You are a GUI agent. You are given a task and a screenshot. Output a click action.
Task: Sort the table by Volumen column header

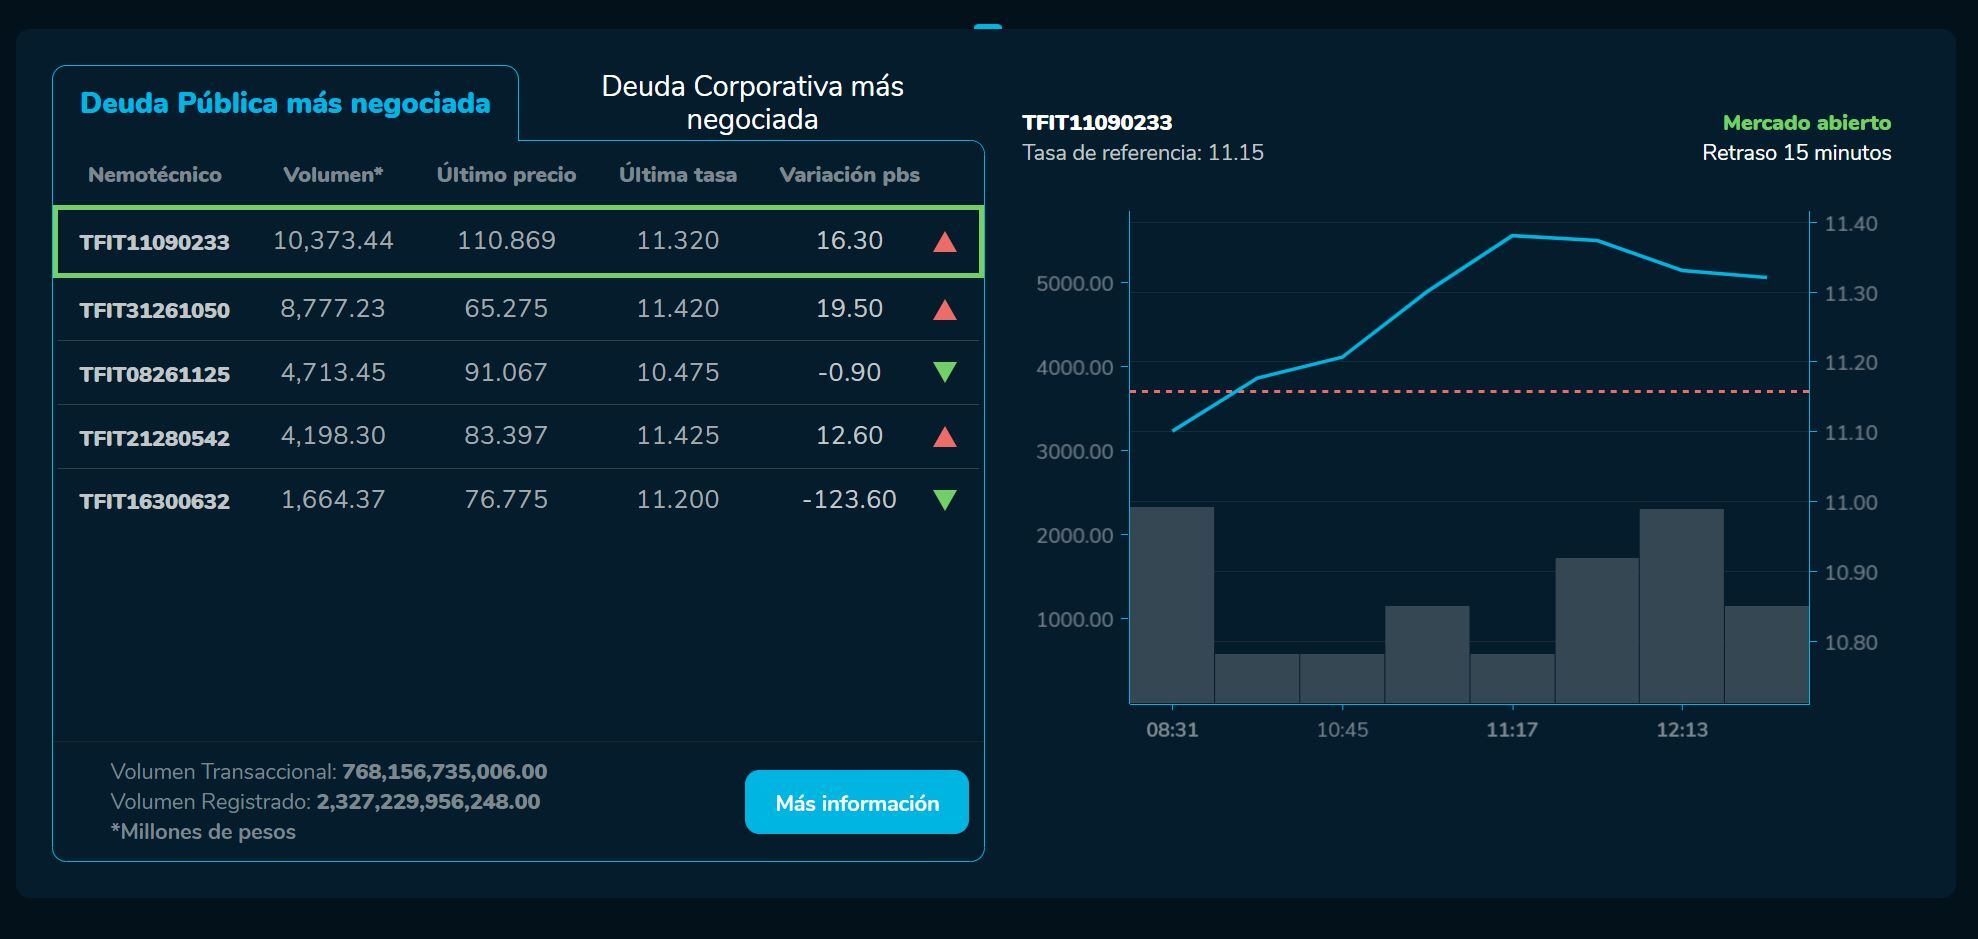click(x=333, y=173)
